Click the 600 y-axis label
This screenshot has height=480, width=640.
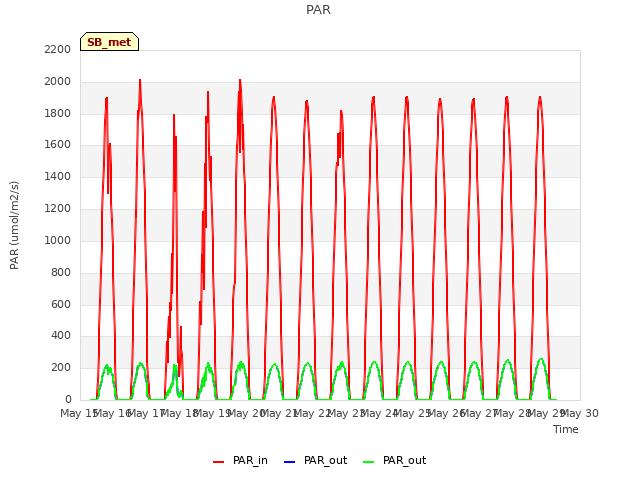61,304
